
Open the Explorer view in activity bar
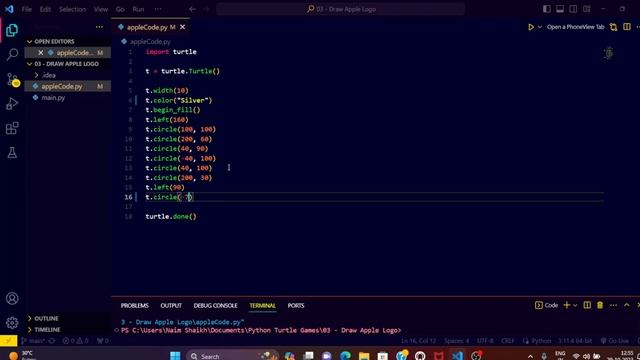pyautogui.click(x=12, y=30)
